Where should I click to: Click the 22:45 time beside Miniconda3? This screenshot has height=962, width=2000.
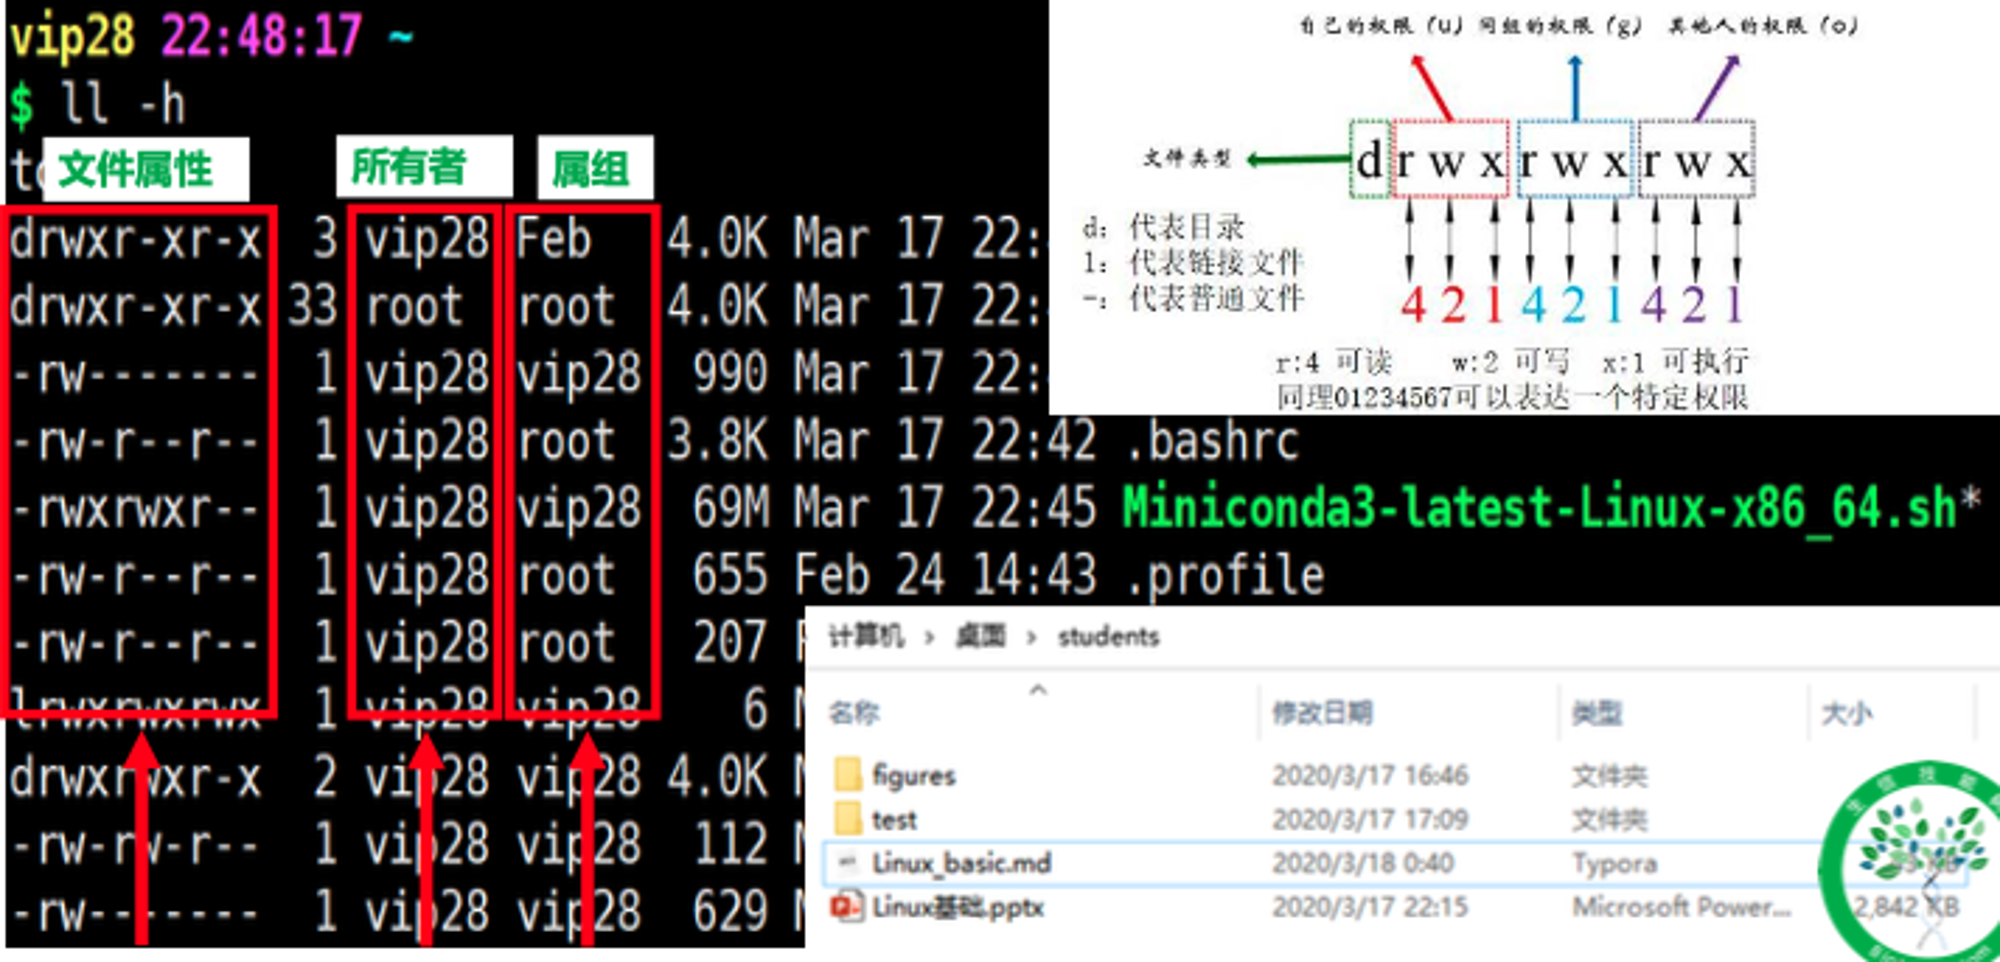point(1034,508)
